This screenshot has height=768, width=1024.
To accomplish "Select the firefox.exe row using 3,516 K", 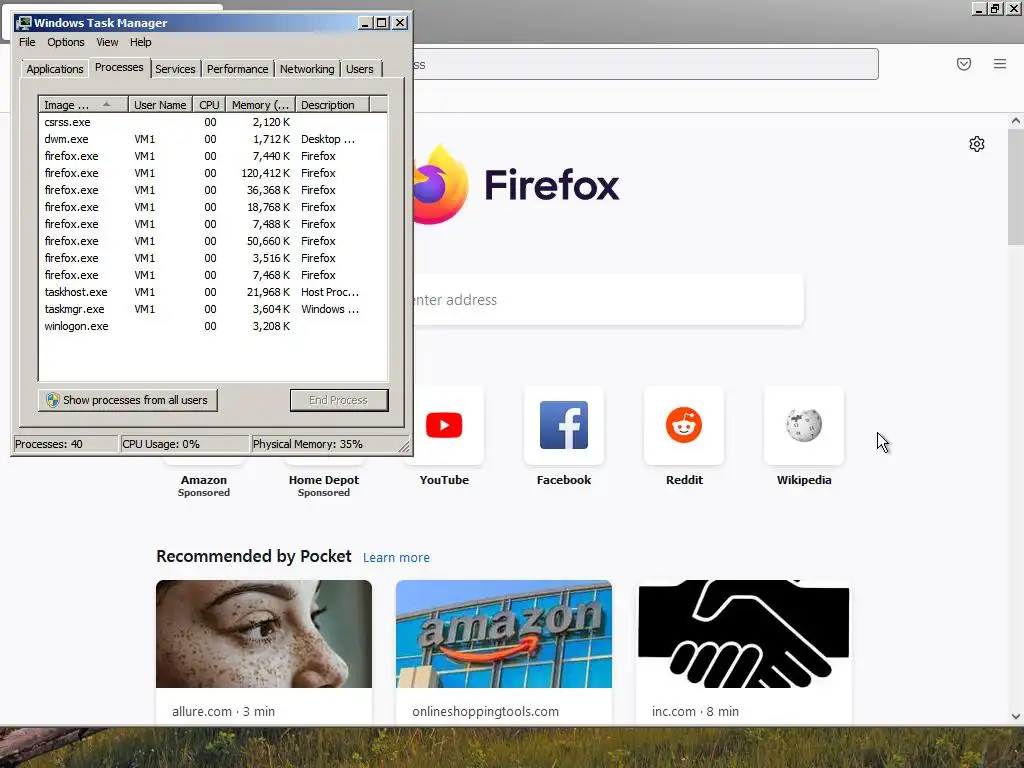I will (x=213, y=258).
